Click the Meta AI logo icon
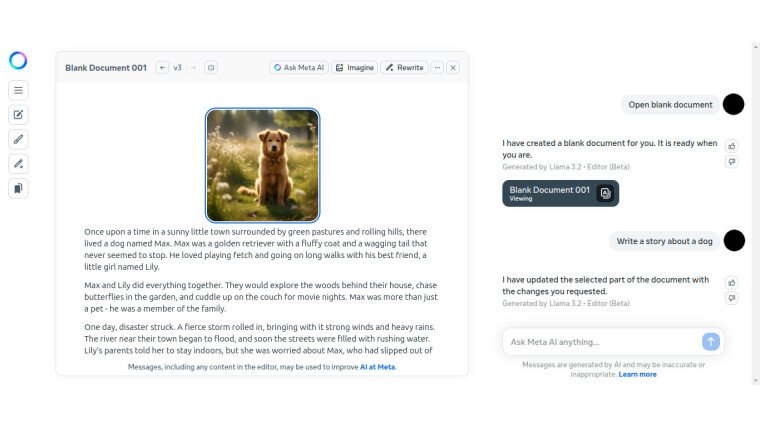Image resolution: width=760 pixels, height=428 pixels. (18, 60)
